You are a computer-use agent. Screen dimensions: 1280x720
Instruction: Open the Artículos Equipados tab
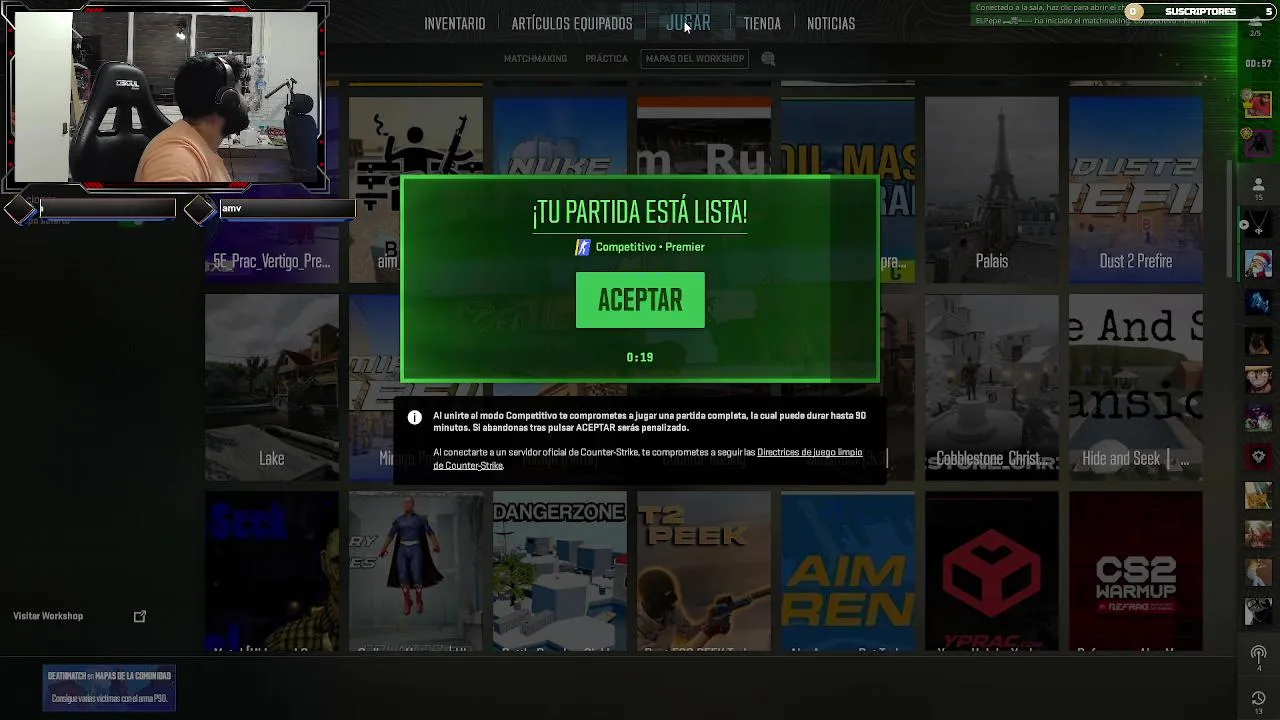pos(572,23)
